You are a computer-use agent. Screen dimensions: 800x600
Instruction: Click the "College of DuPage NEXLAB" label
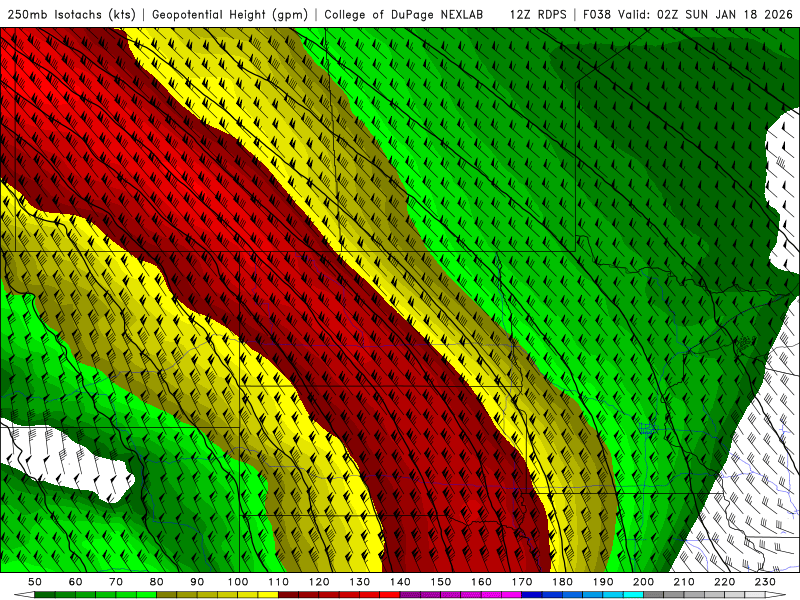click(x=404, y=15)
